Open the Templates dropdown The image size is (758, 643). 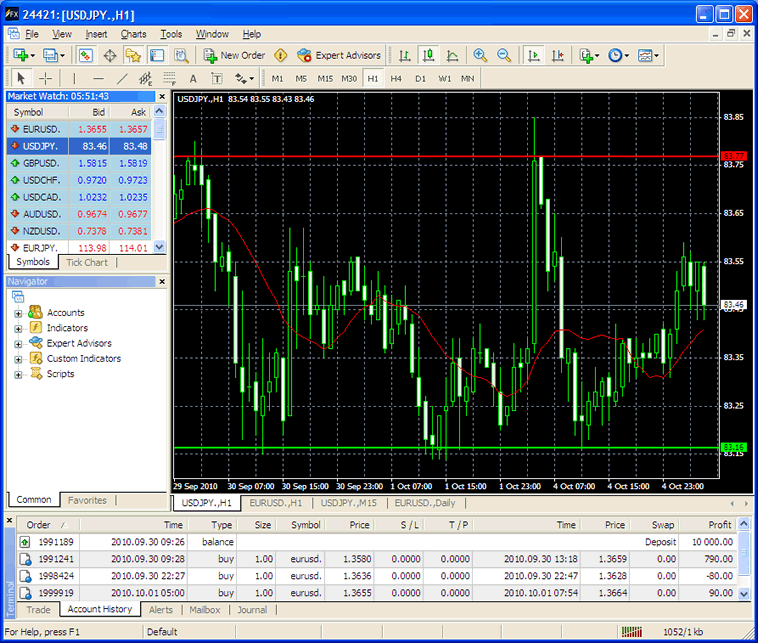tap(648, 56)
